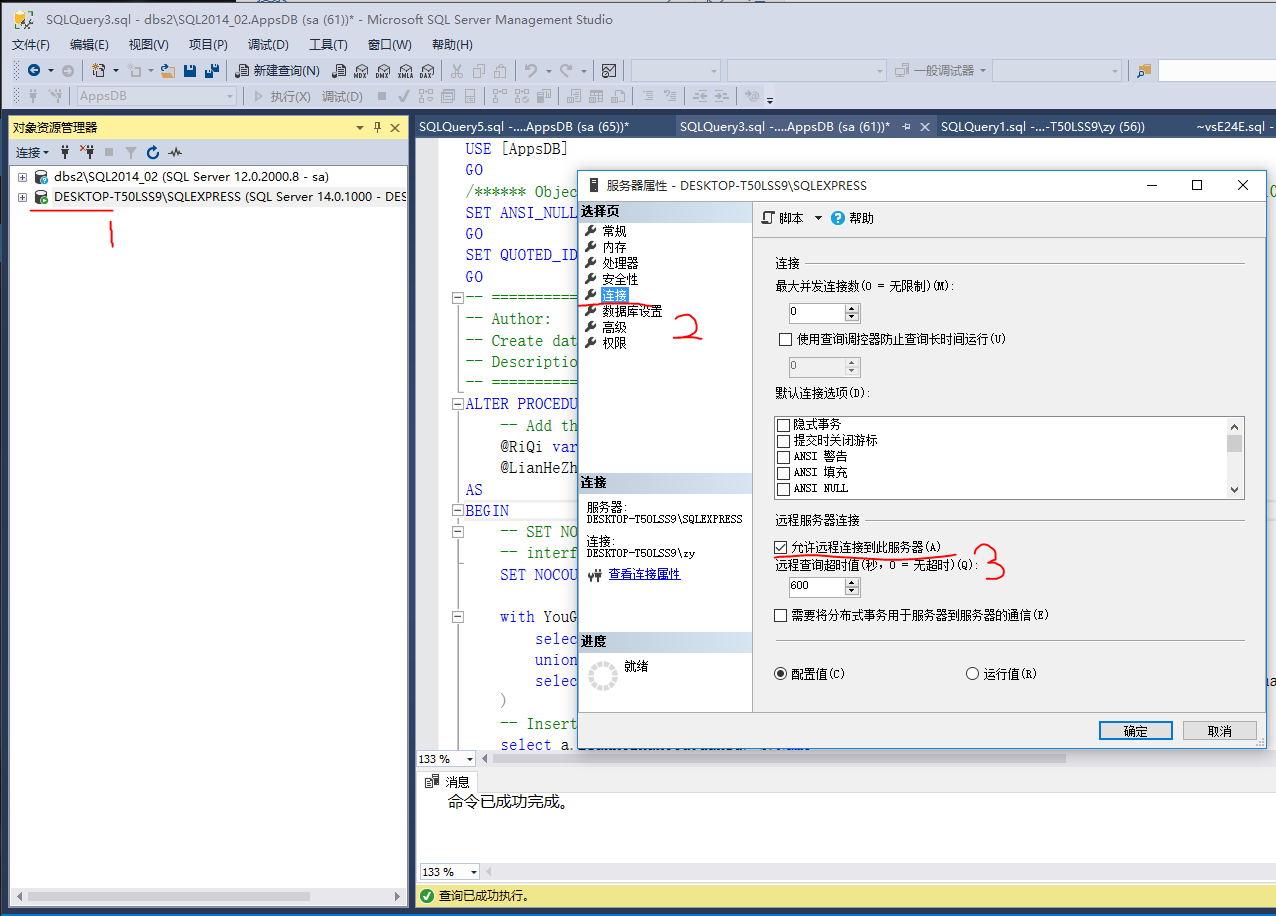Open the AppsDB database dropdown

[x=230, y=96]
